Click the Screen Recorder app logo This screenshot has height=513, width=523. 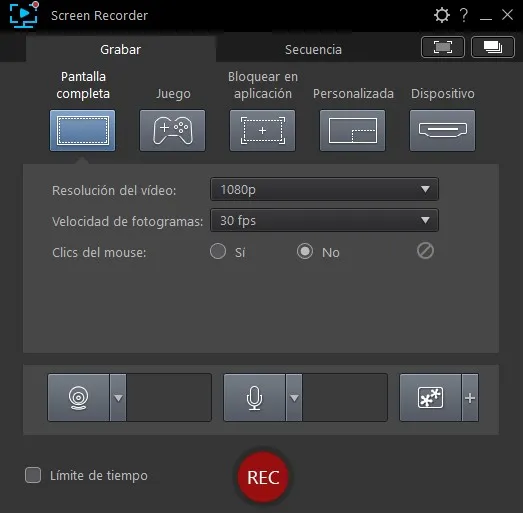(24, 15)
